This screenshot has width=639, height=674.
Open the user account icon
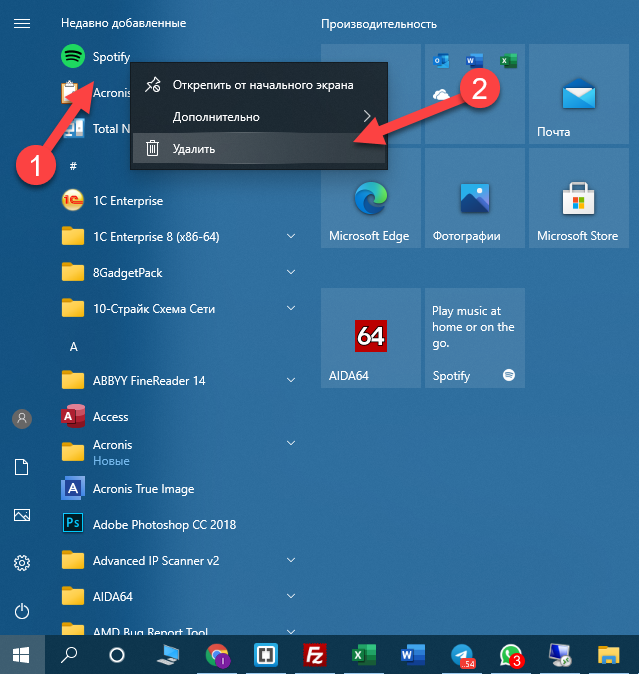point(22,419)
